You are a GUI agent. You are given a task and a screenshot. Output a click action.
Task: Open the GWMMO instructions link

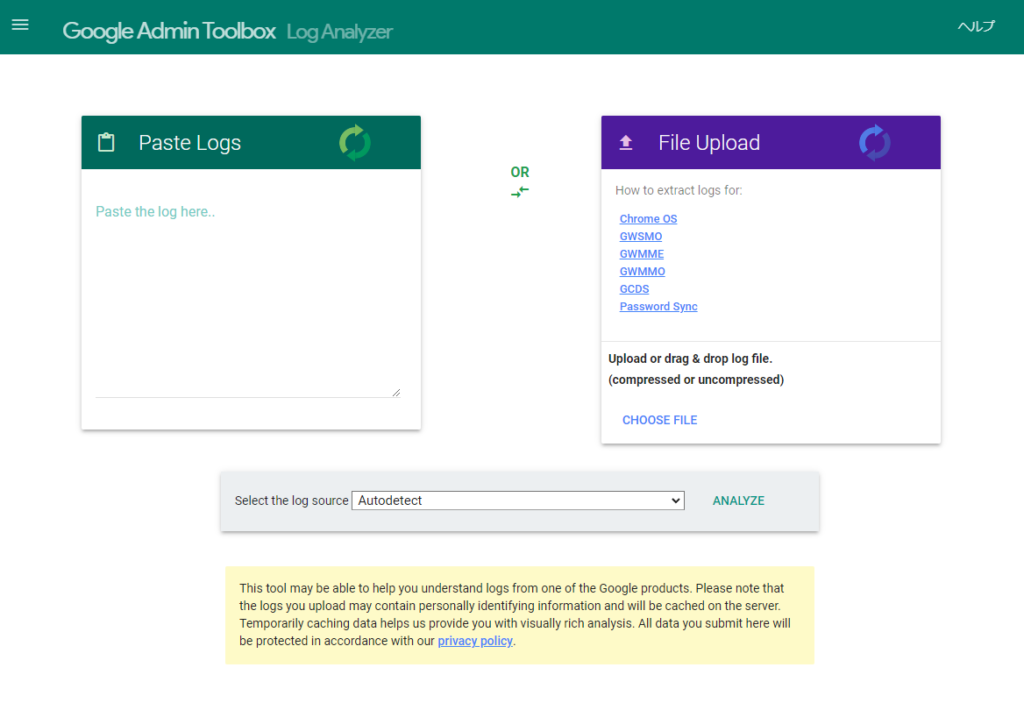point(642,271)
